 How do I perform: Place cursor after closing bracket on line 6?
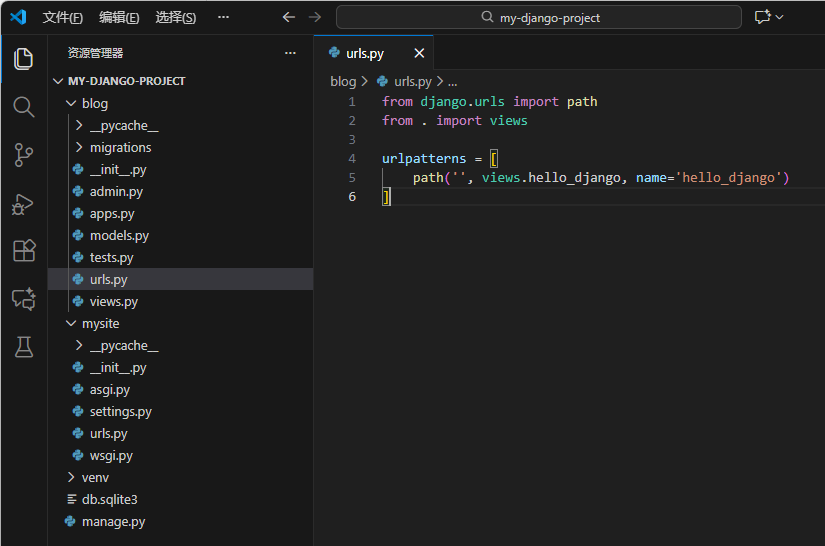click(391, 197)
